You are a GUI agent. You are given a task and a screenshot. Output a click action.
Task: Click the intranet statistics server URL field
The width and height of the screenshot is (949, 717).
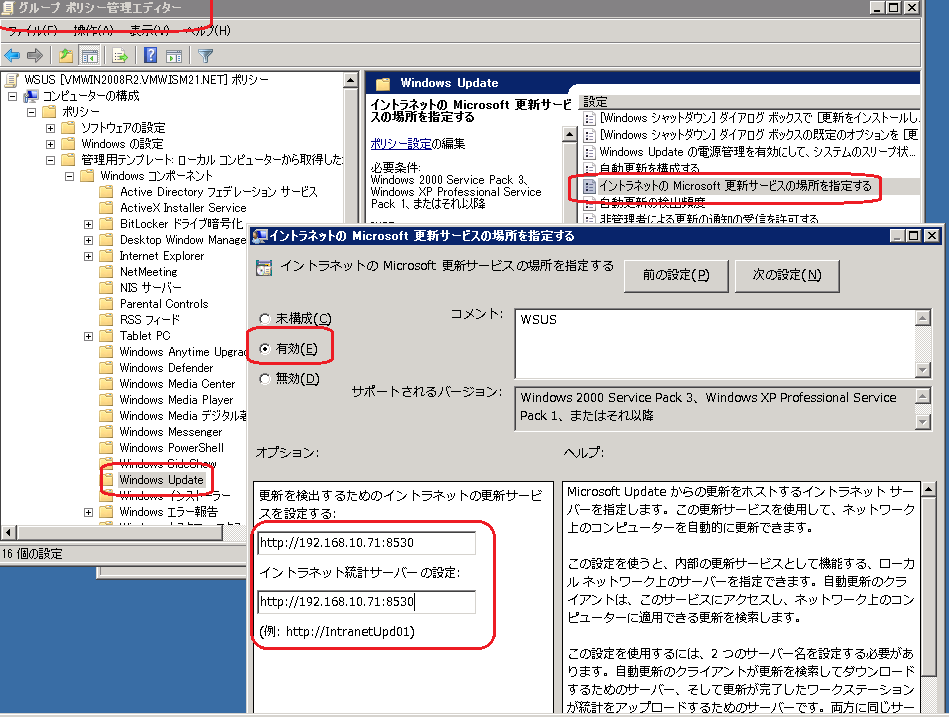coord(366,602)
